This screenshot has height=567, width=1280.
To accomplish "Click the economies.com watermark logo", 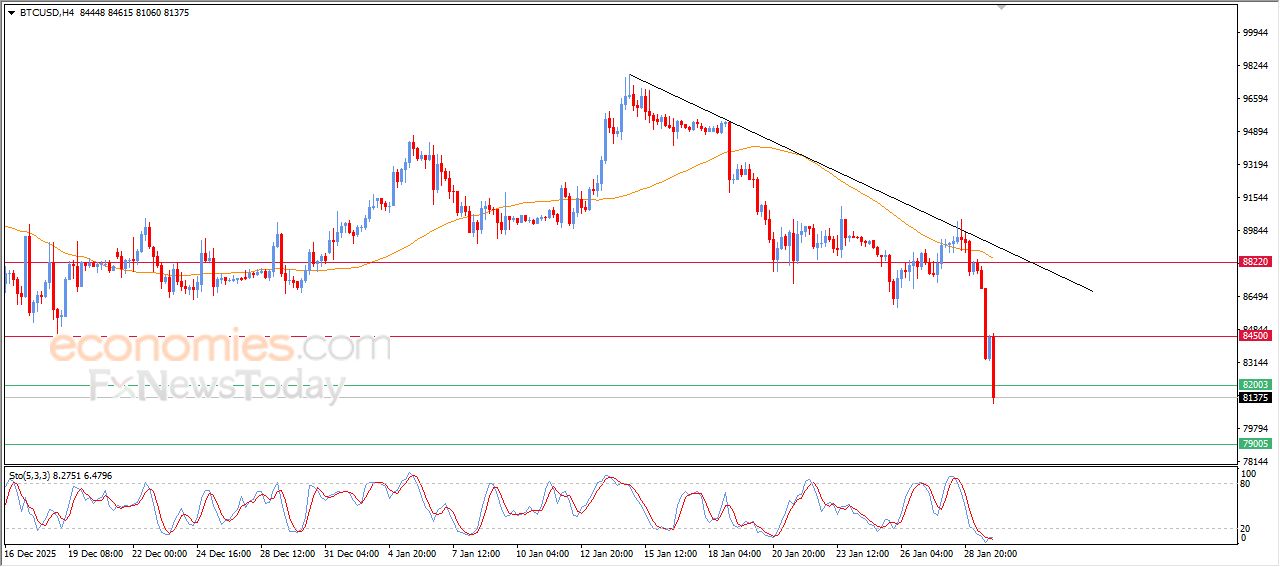I will tap(220, 348).
